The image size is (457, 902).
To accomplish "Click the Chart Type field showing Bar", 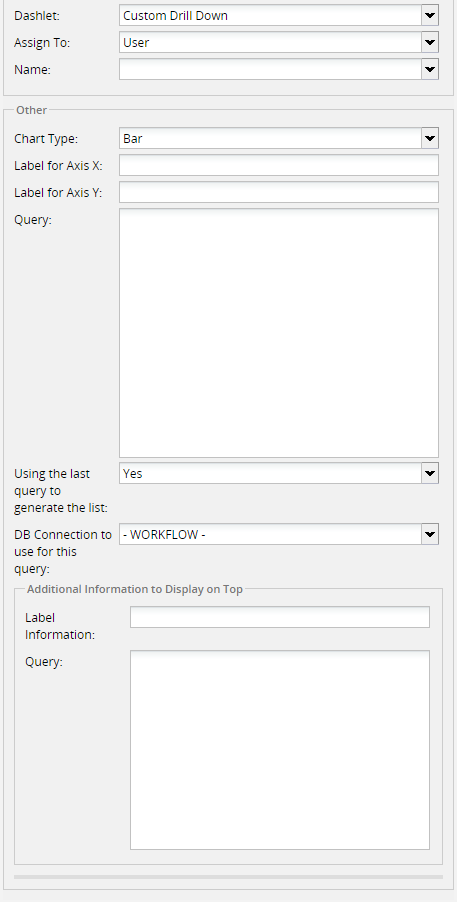I will (271, 139).
